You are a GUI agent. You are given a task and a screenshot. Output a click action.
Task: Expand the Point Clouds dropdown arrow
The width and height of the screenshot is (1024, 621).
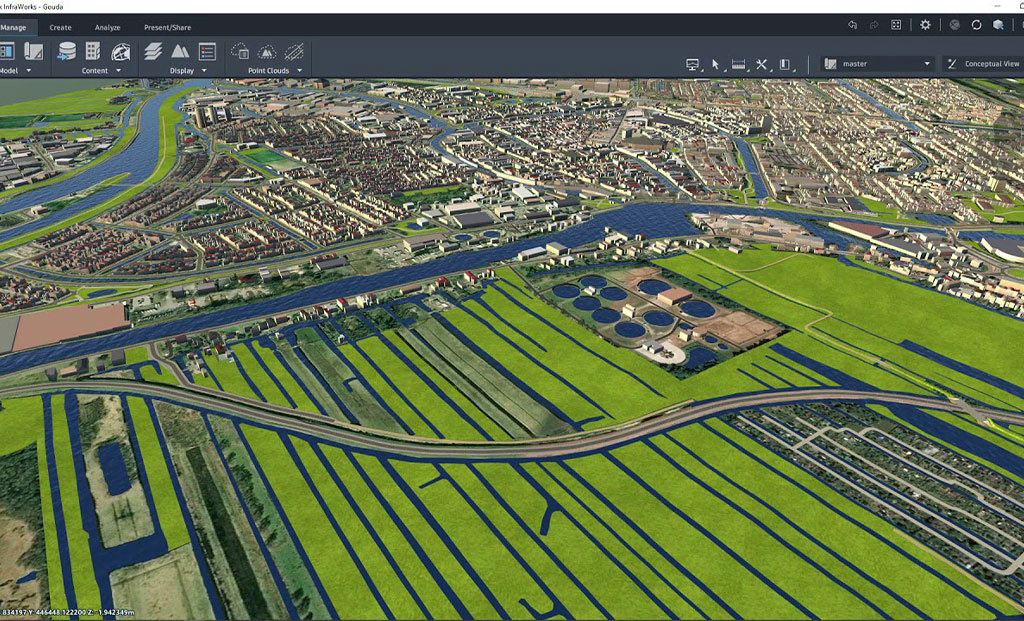300,71
